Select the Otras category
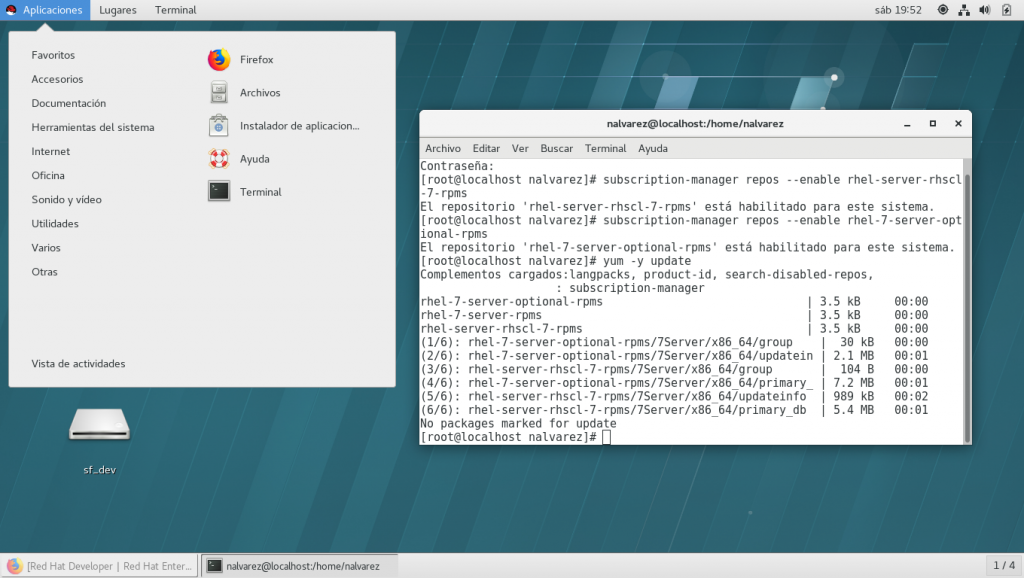 click(44, 272)
